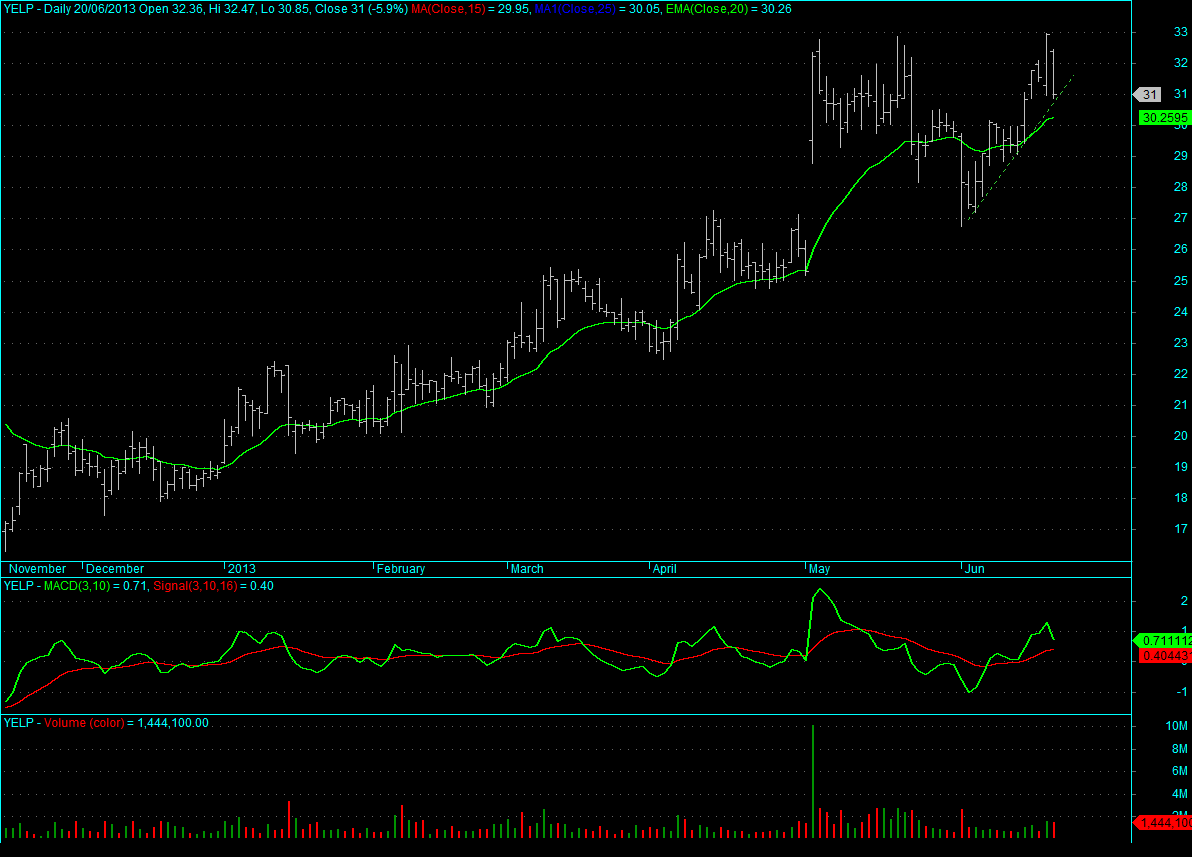The height and width of the screenshot is (857, 1192).
Task: Click the volume axis label 10M
Action: pos(1177,726)
